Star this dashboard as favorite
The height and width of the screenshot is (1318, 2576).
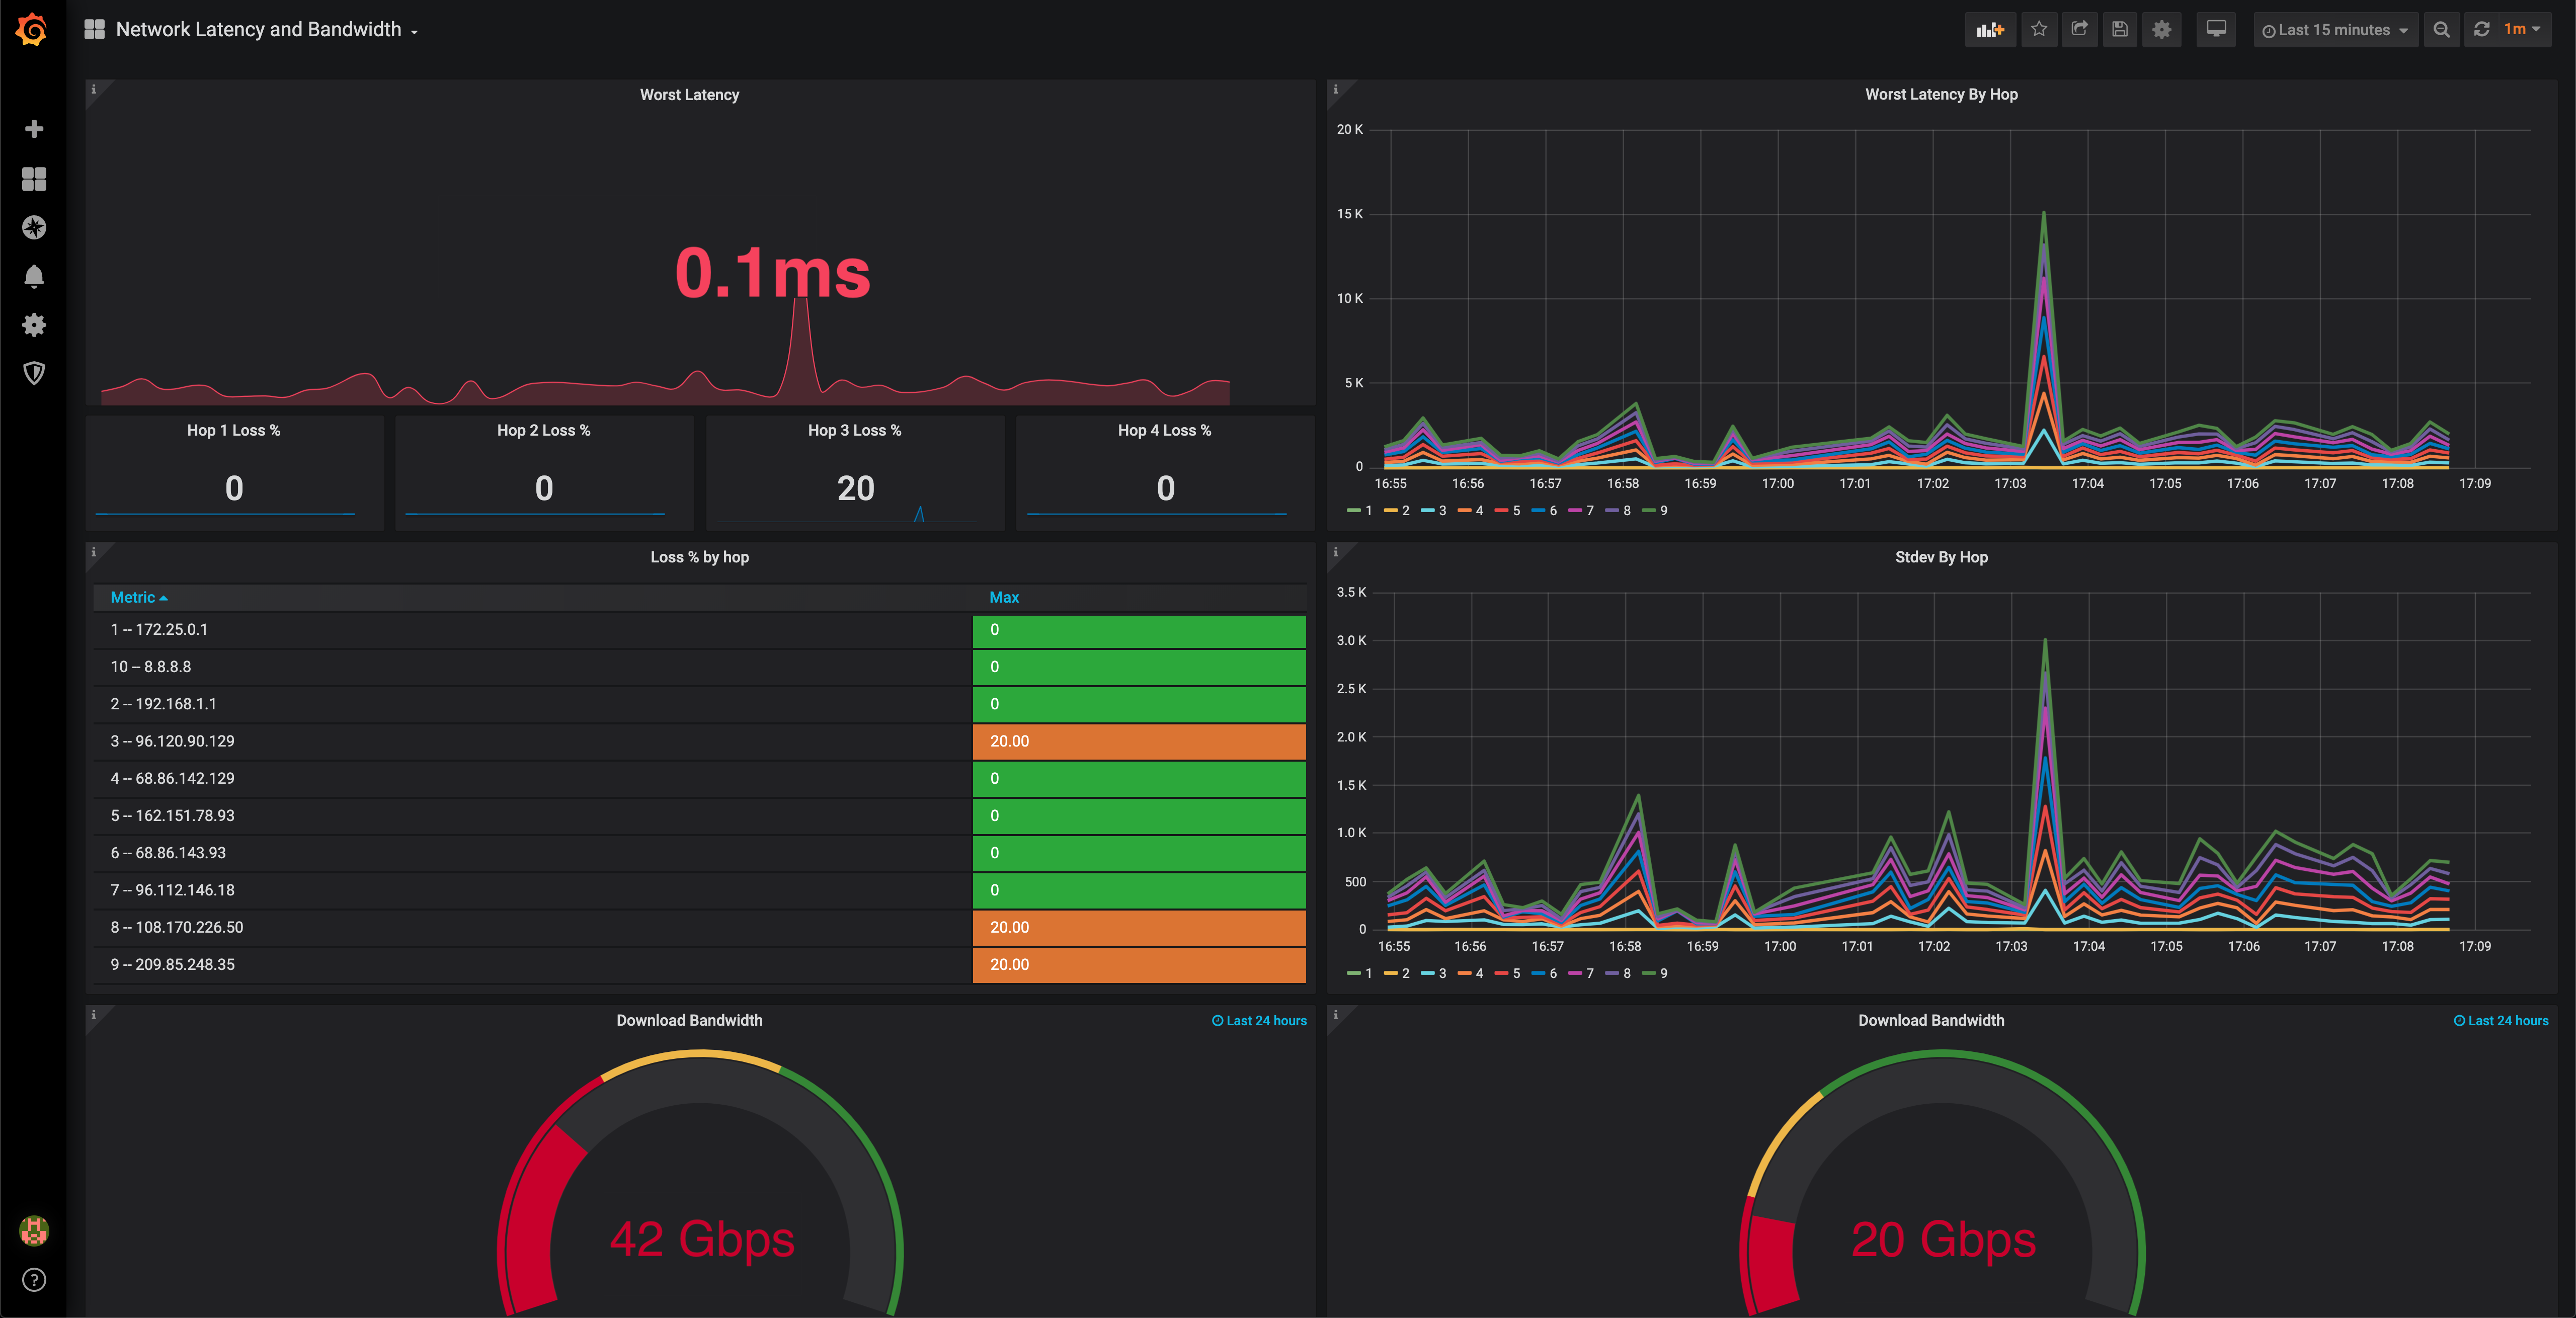point(2038,30)
